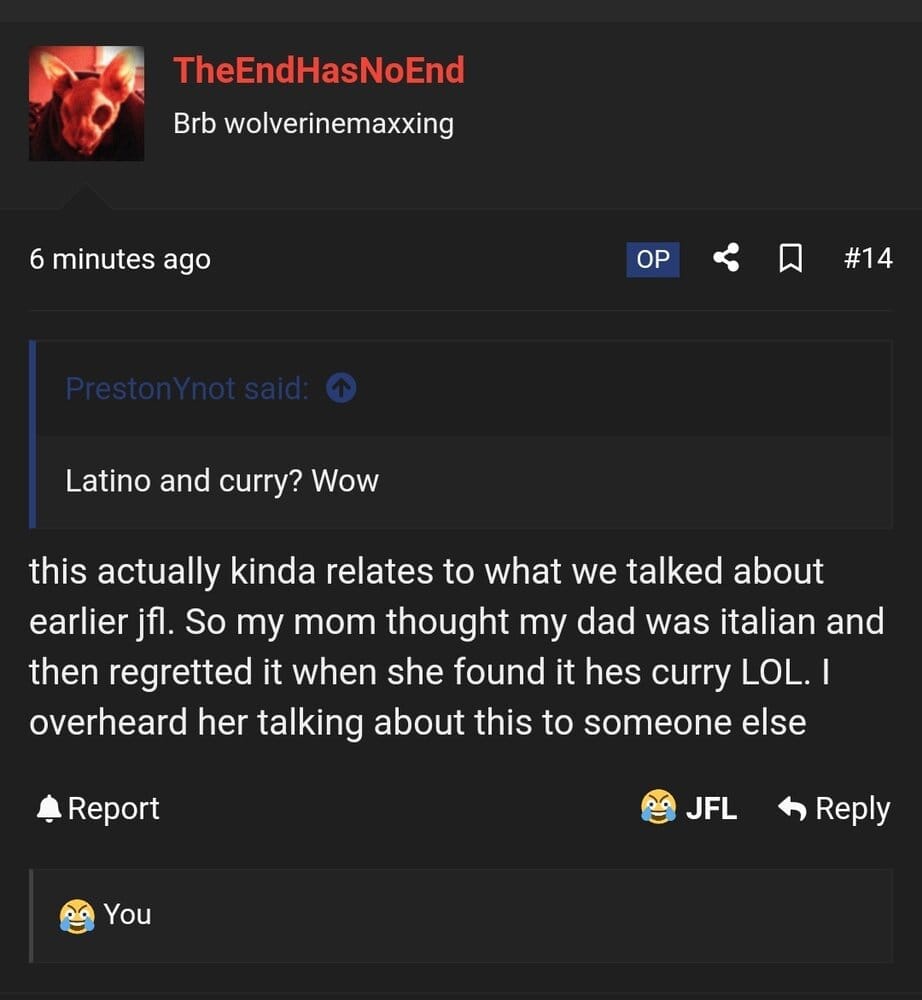This screenshot has height=1000, width=922.
Task: Click the Brb wolverinemaxxing user title
Action: pos(313,124)
